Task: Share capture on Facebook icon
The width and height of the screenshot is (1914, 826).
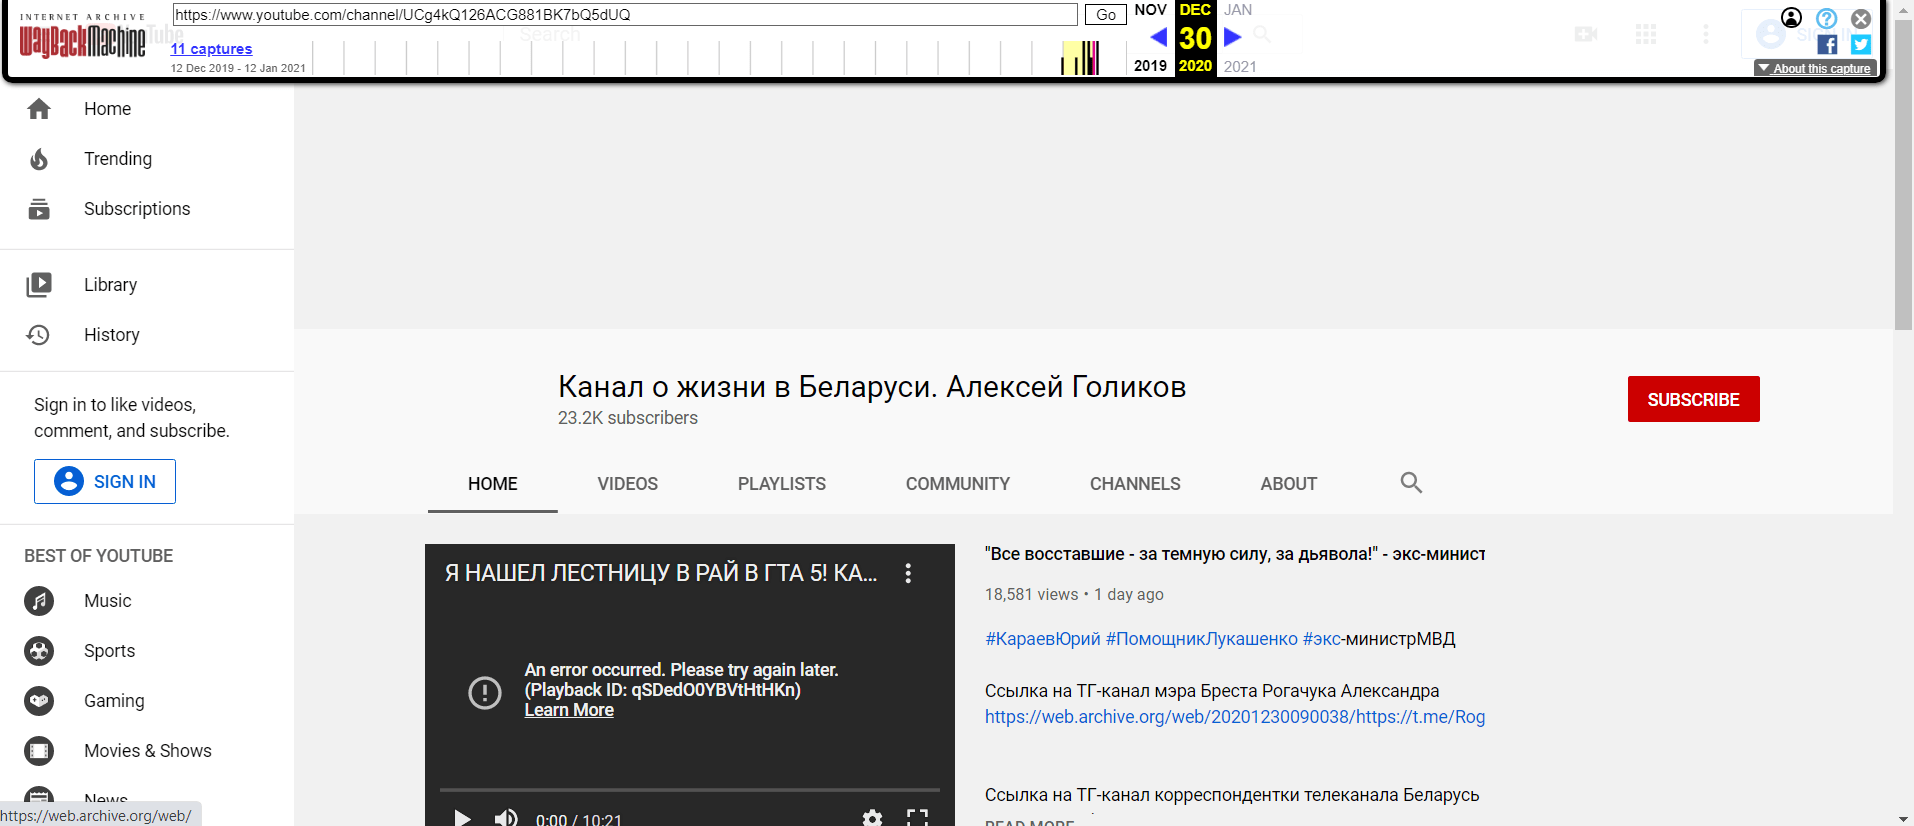Action: pos(1827,45)
